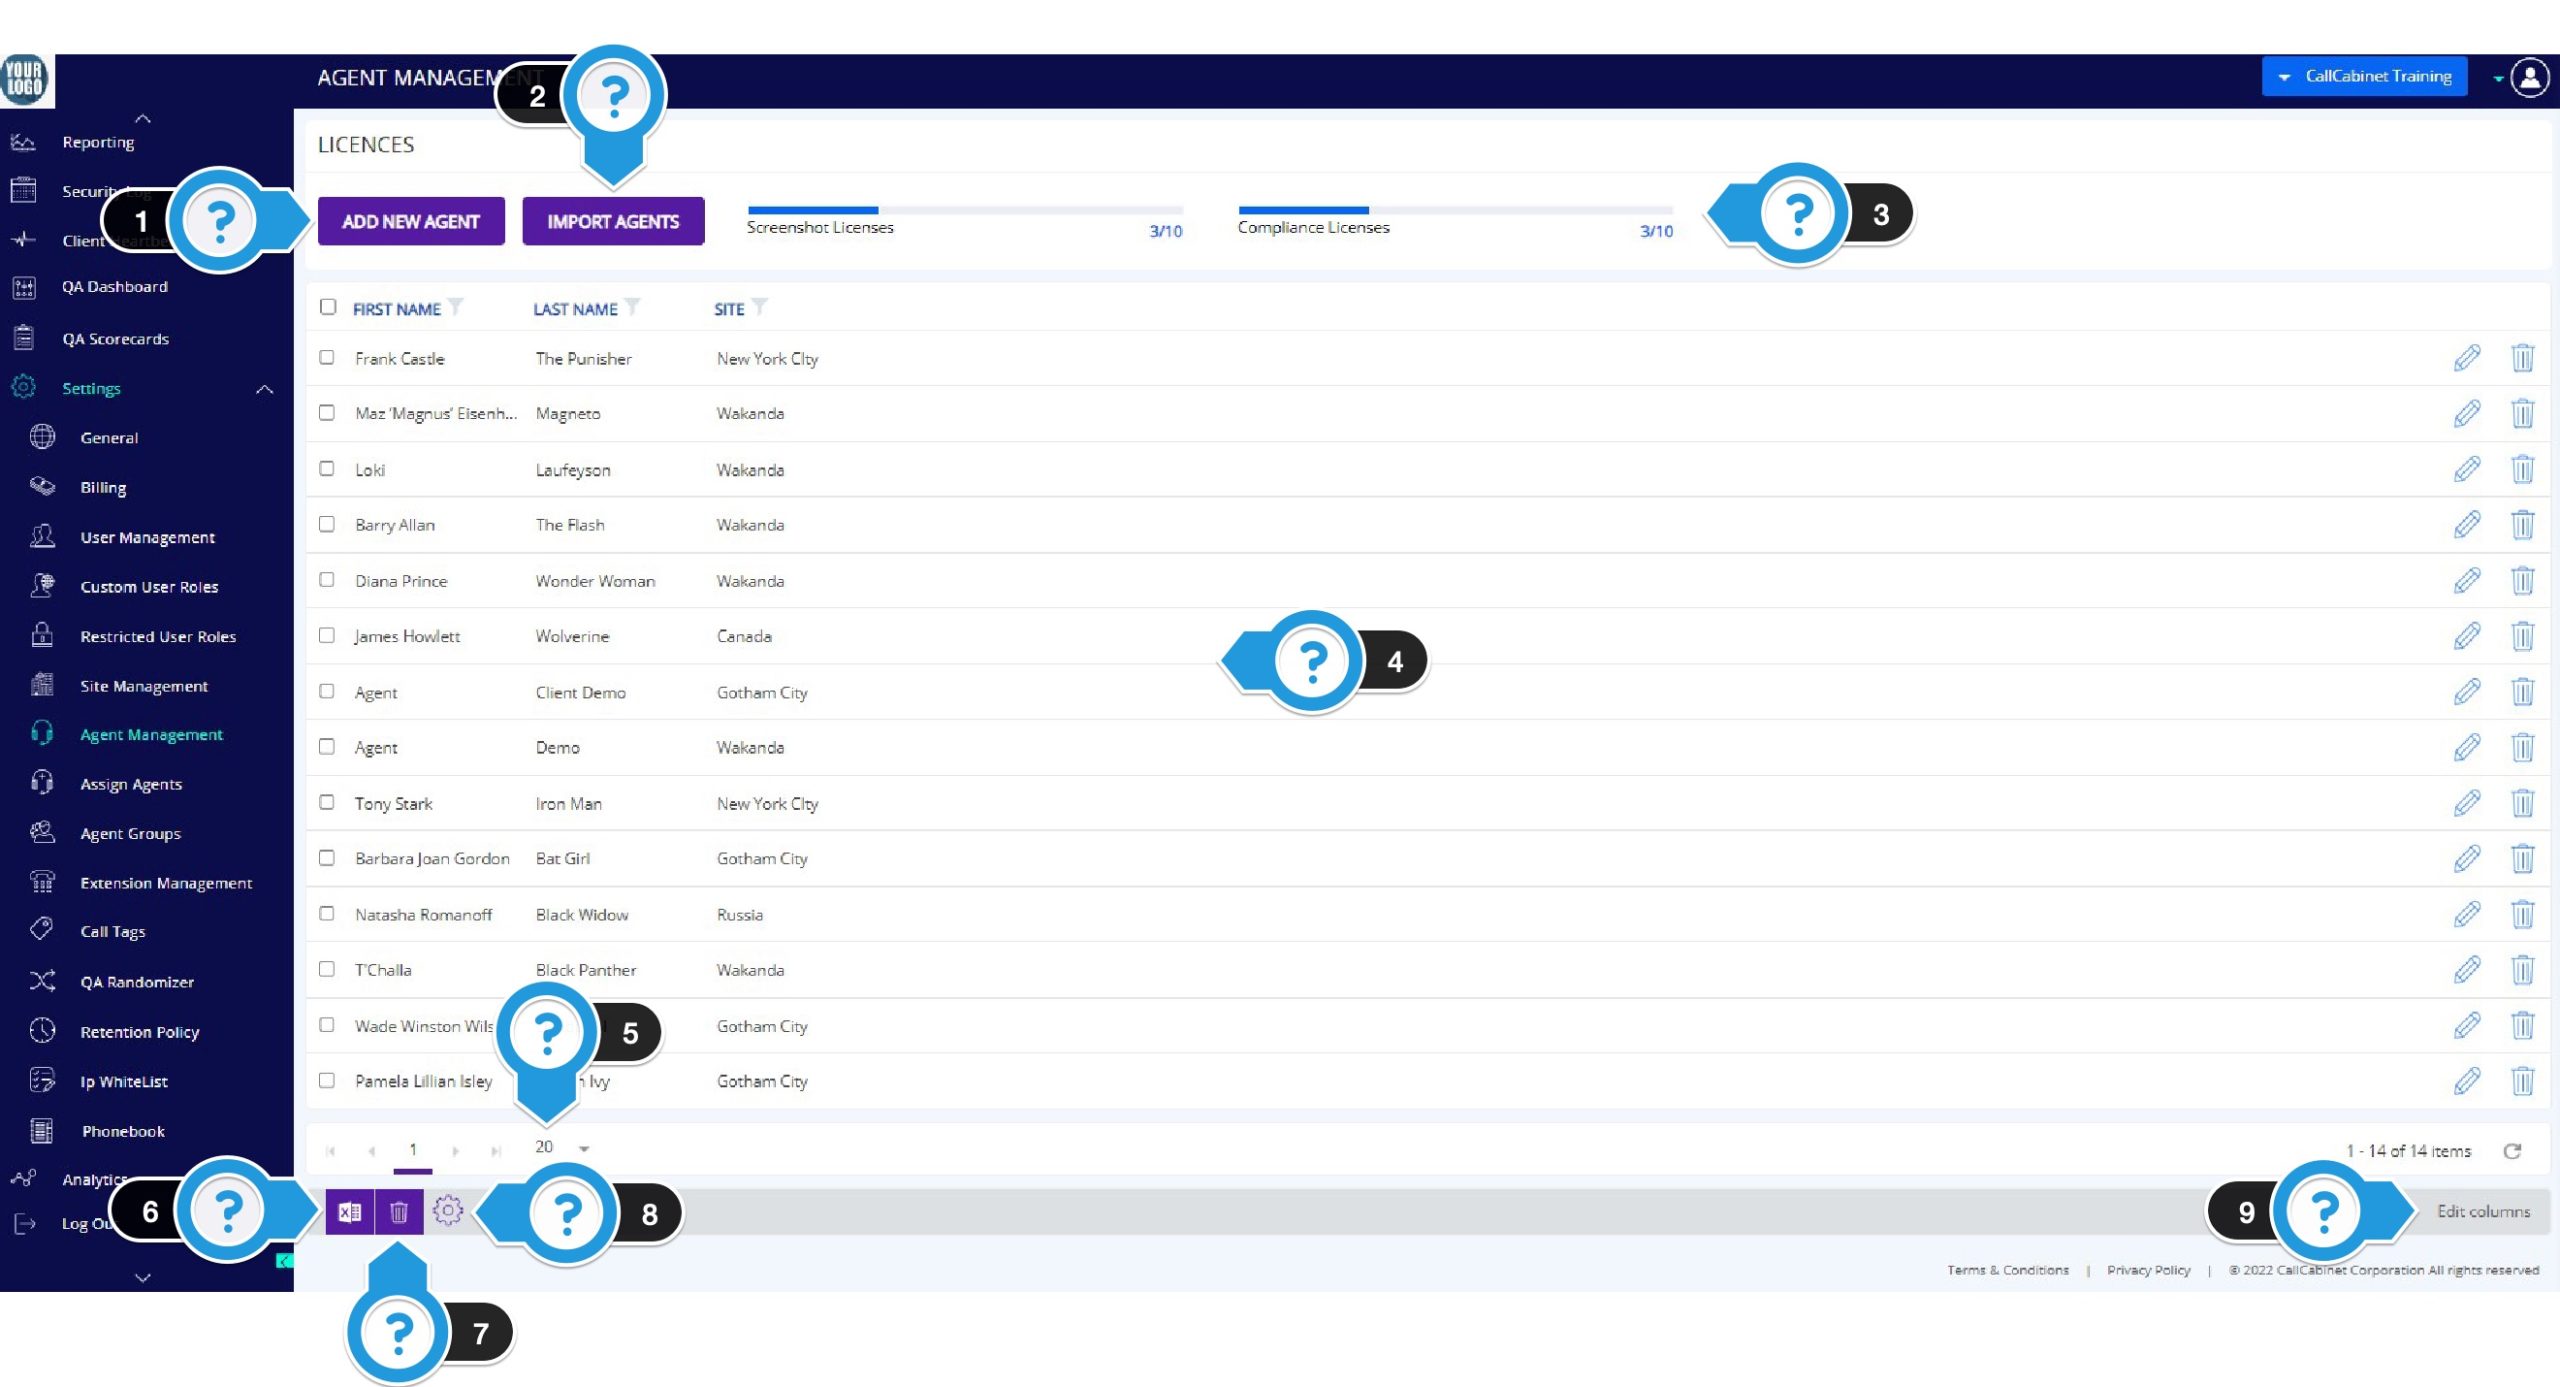This screenshot has width=2560, height=1387.
Task: Edit the Frank Castle agent row
Action: tap(2466, 358)
